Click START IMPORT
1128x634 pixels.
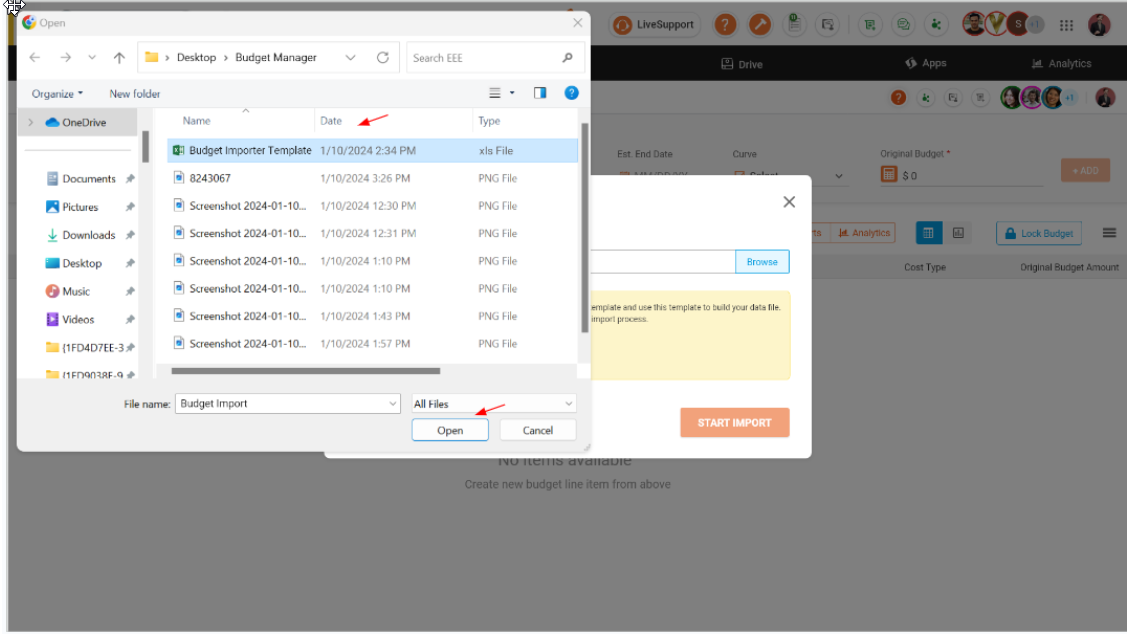pyautogui.click(x=734, y=423)
